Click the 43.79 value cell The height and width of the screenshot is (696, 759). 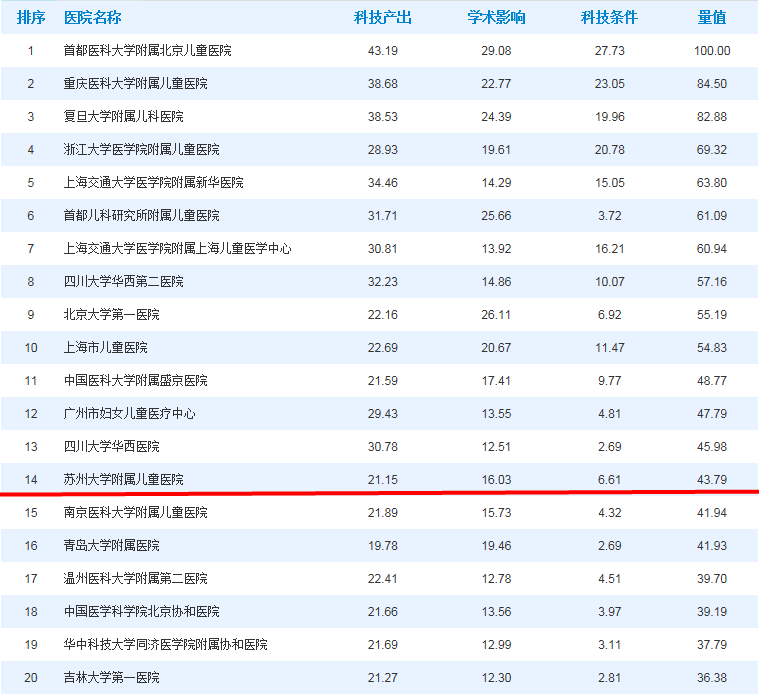click(712, 479)
